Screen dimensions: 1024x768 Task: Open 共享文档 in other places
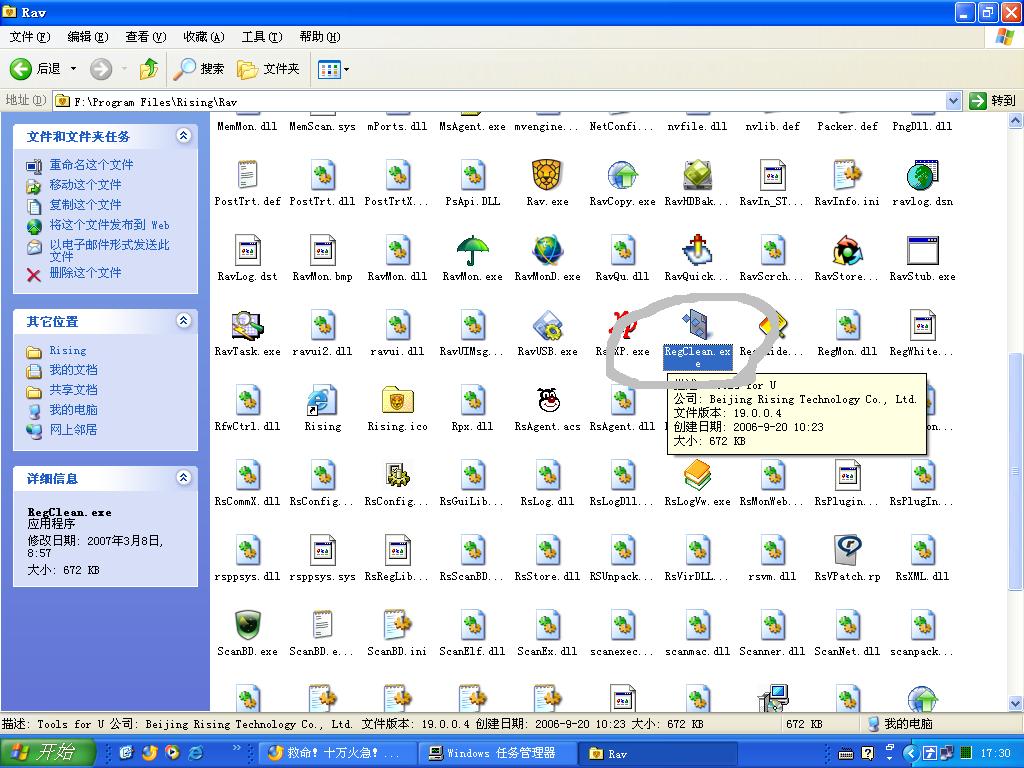pos(73,390)
